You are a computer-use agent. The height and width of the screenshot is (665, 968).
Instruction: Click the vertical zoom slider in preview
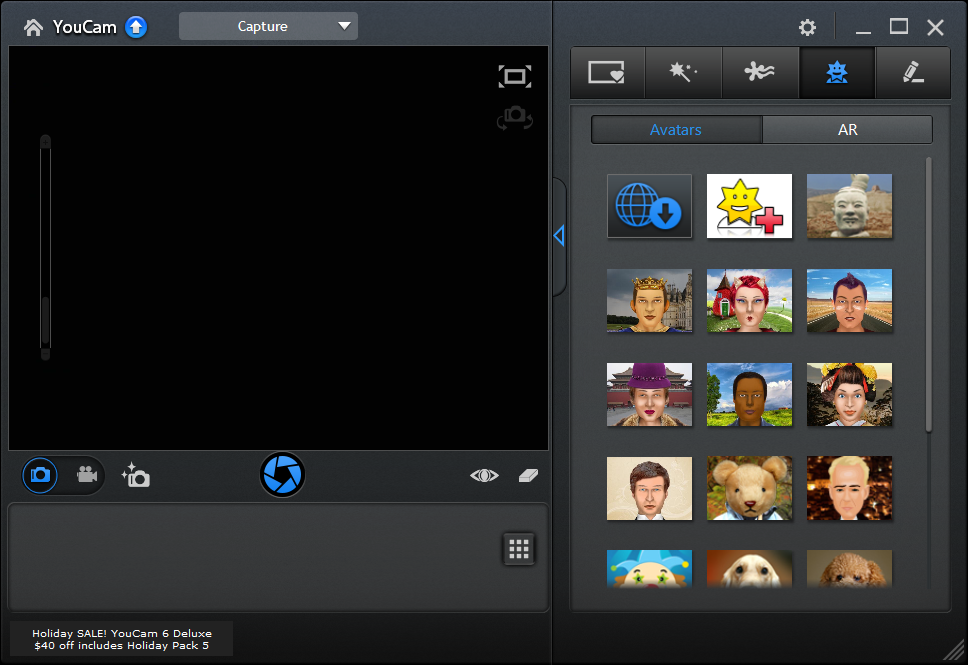pos(45,247)
